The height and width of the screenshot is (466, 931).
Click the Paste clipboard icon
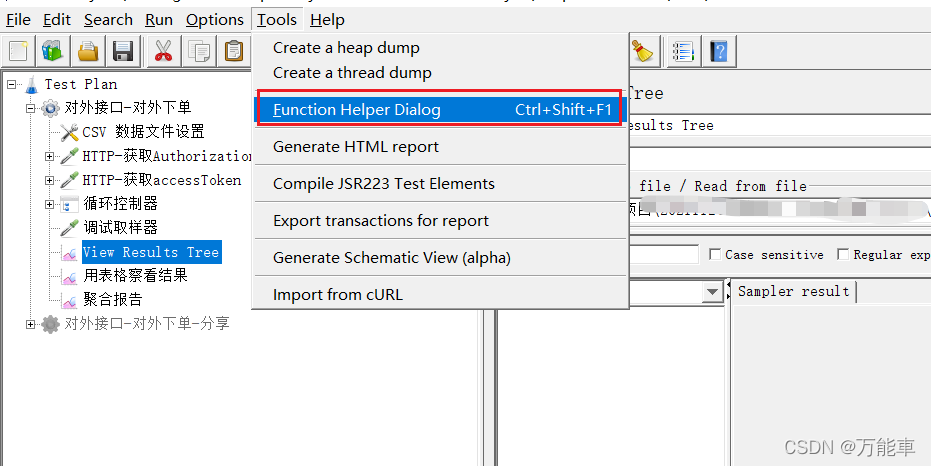pyautogui.click(x=234, y=51)
